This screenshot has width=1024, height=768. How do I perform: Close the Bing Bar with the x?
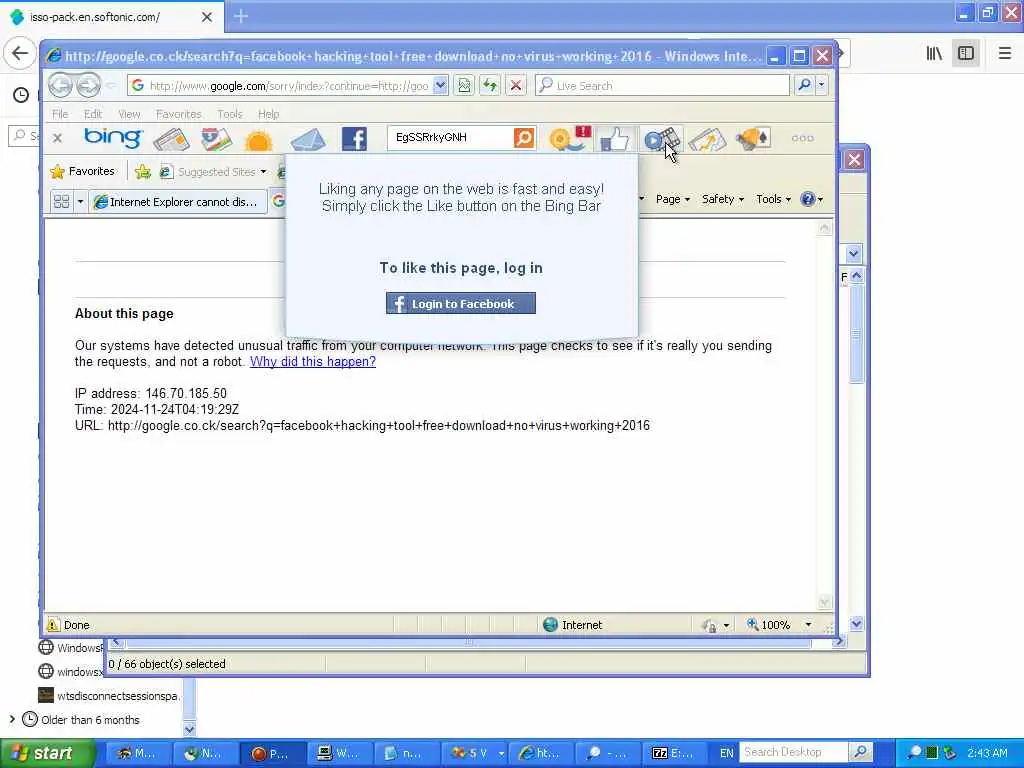pyautogui.click(x=57, y=138)
